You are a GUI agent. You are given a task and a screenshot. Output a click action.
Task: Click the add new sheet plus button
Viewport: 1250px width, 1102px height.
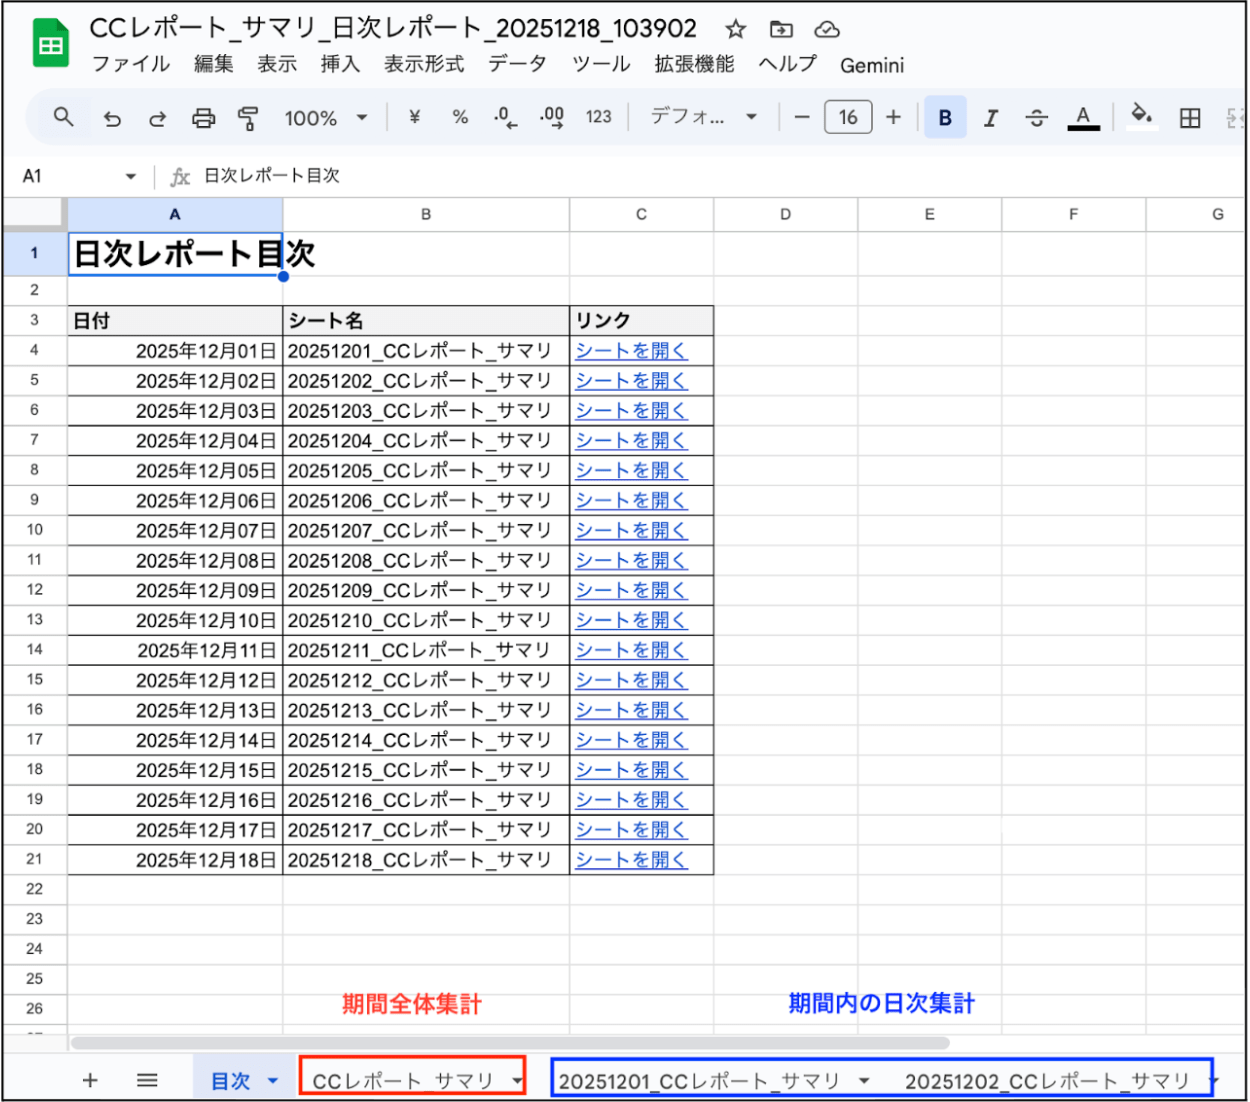coord(90,1080)
